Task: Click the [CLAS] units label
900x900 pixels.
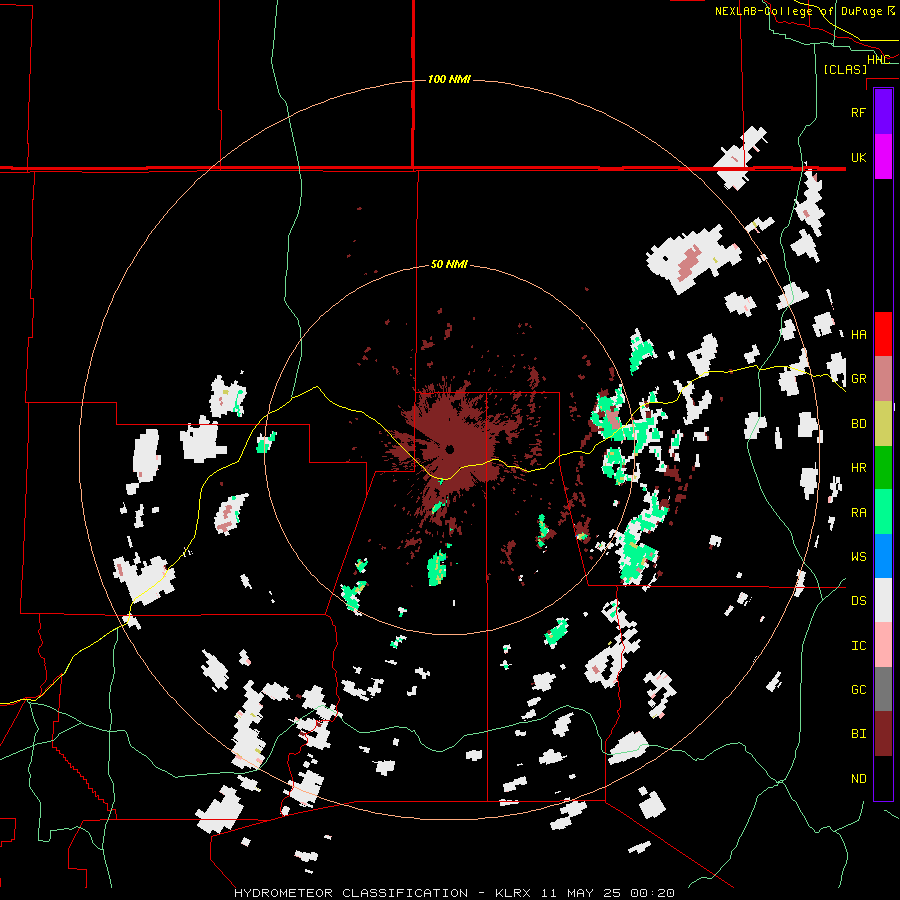Action: 845,69
